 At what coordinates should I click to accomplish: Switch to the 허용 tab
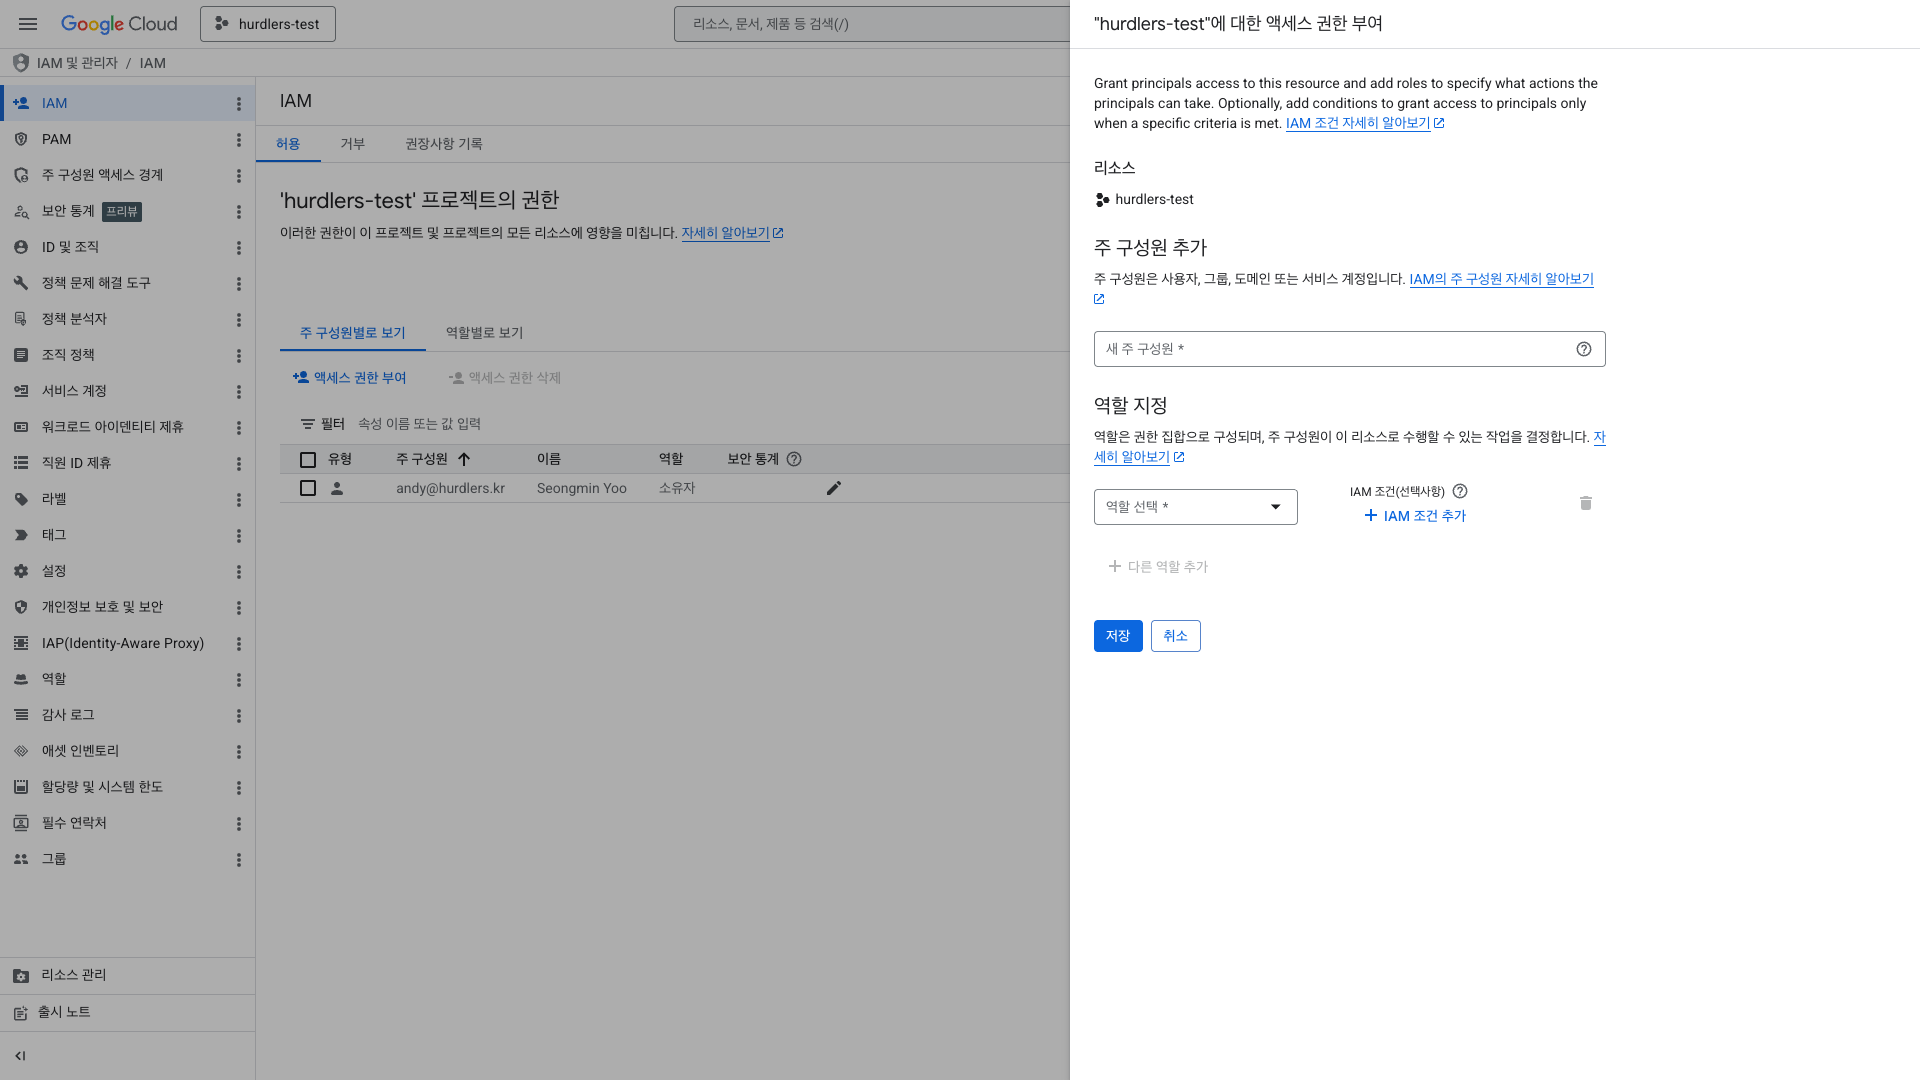pos(288,144)
